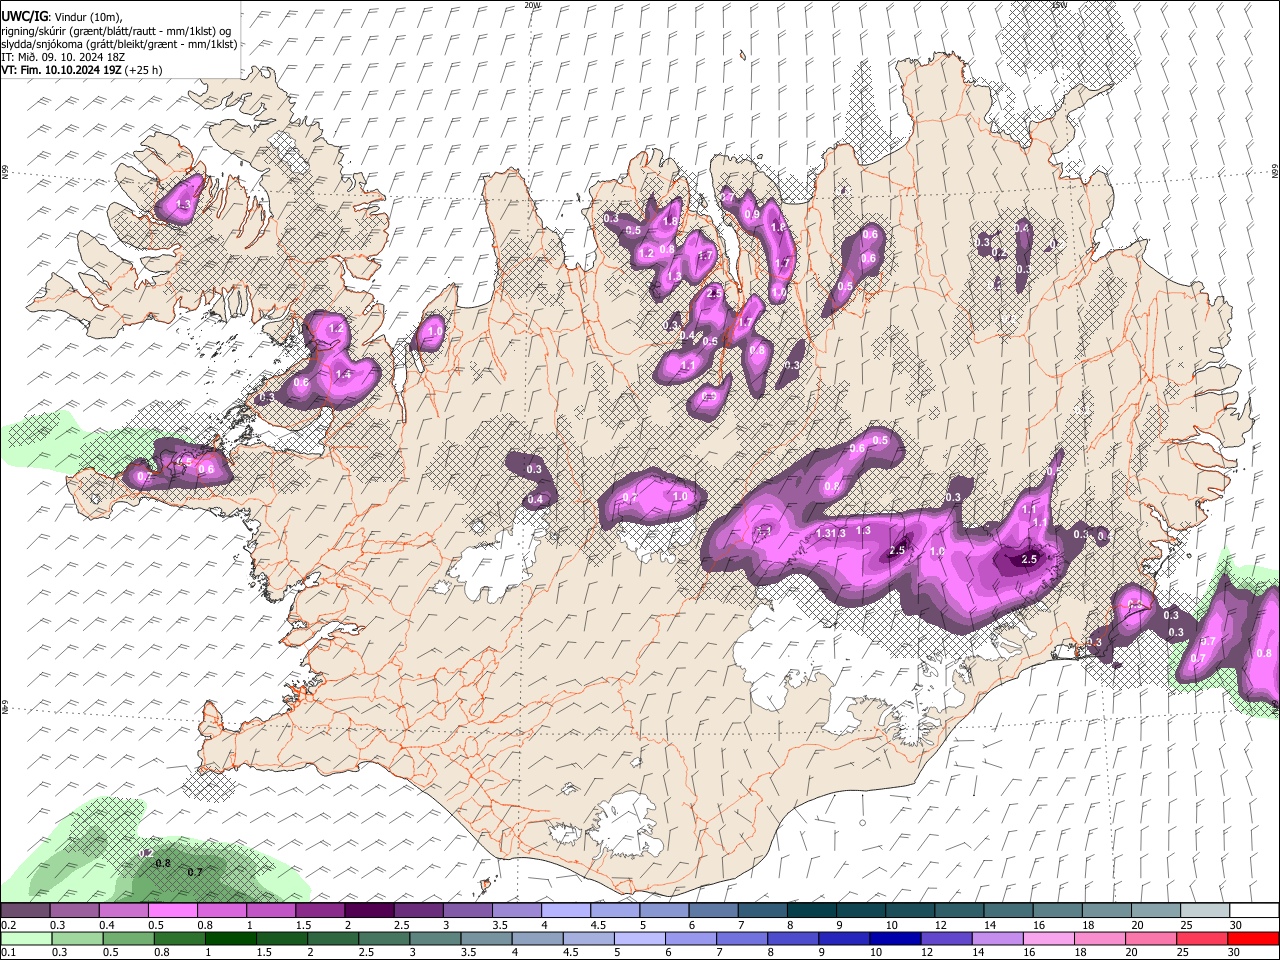Image resolution: width=1280 pixels, height=960 pixels.
Task: Click the '15W' longitude label at the top
Action: 1059,5
